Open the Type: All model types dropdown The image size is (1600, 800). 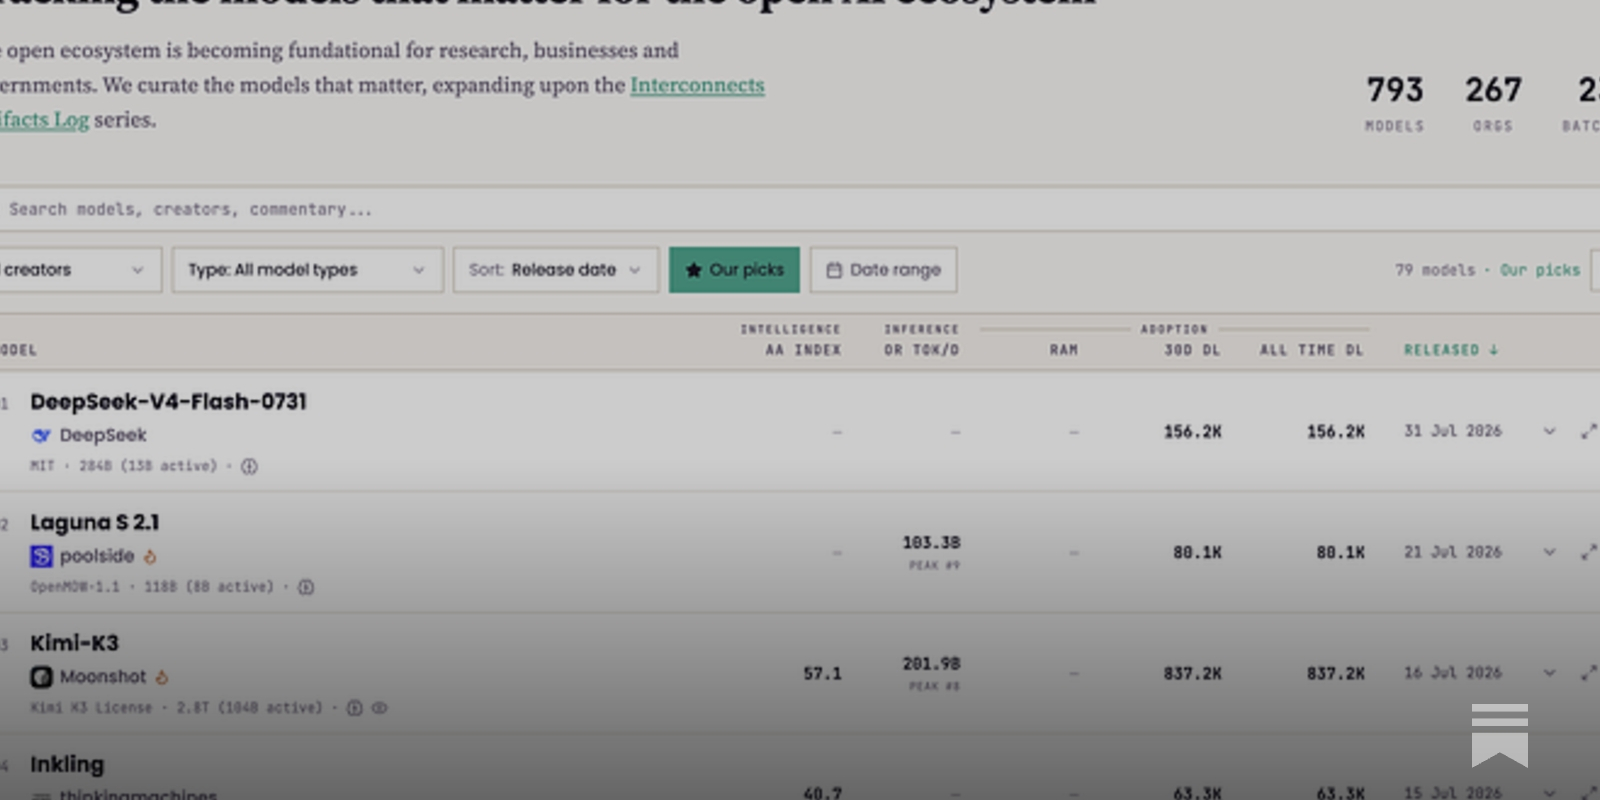307,270
